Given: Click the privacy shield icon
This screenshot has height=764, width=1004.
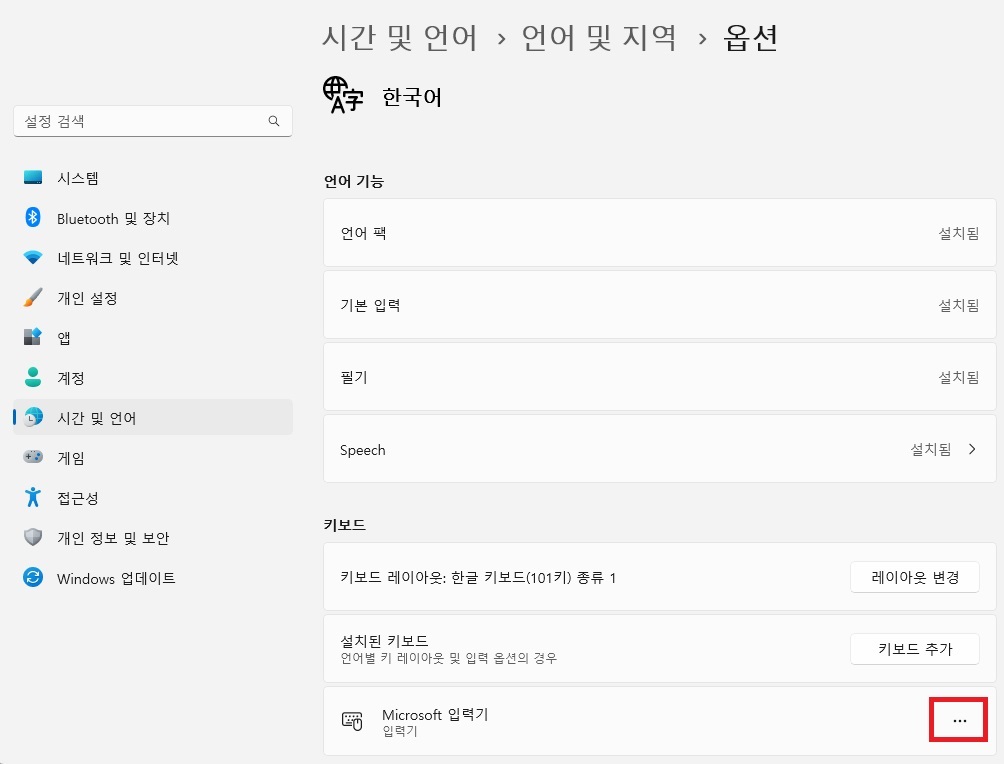Looking at the screenshot, I should point(33,537).
